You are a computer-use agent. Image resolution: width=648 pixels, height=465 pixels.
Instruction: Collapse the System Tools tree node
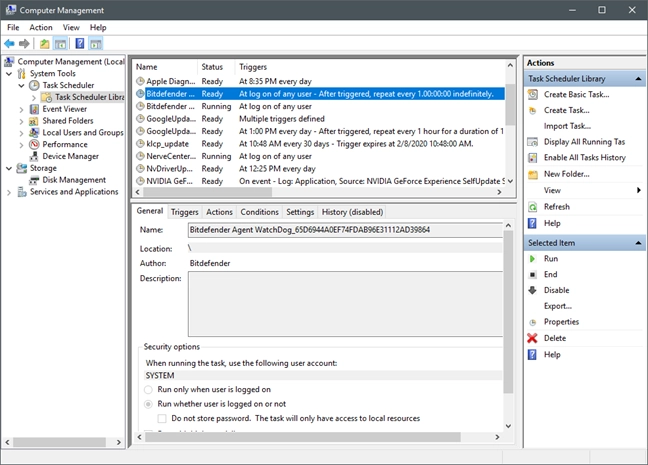(x=9, y=74)
